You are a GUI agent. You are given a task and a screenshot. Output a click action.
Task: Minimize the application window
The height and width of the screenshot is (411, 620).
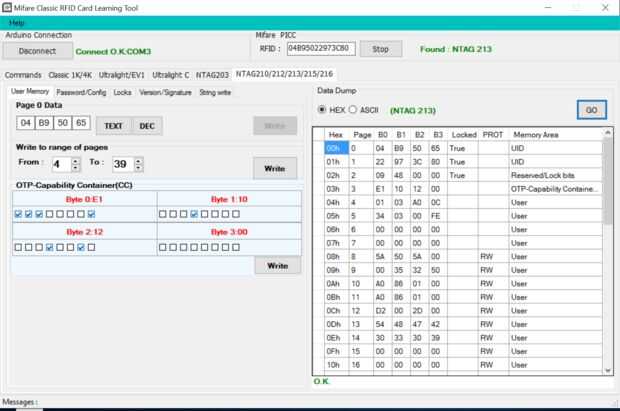(x=548, y=8)
